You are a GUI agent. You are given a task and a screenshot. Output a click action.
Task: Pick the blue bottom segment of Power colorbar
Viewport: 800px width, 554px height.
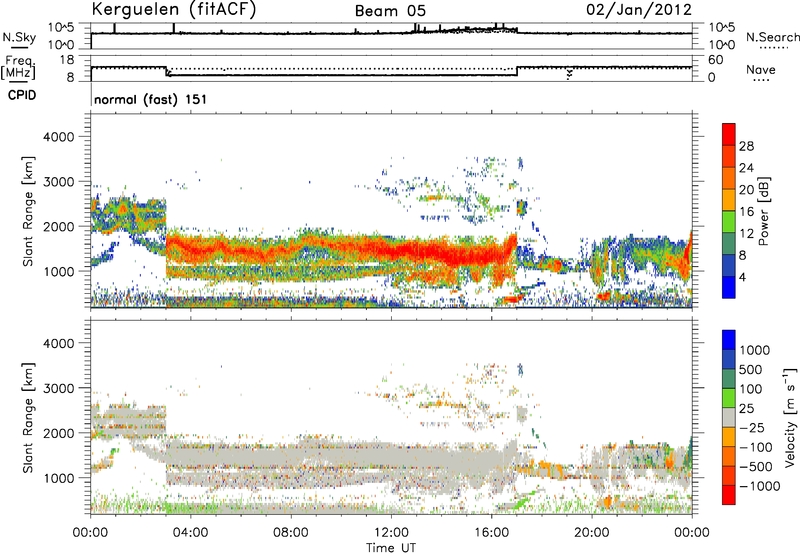[x=729, y=287]
